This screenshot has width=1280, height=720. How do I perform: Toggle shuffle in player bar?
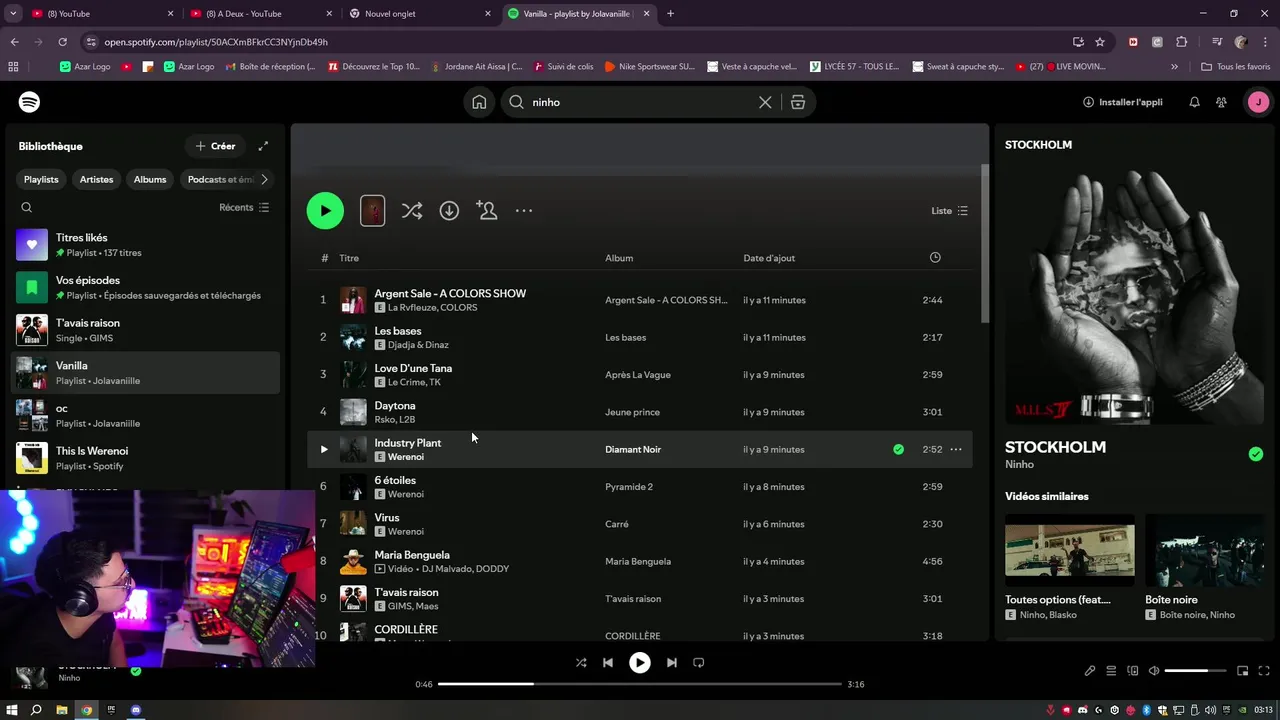[581, 662]
